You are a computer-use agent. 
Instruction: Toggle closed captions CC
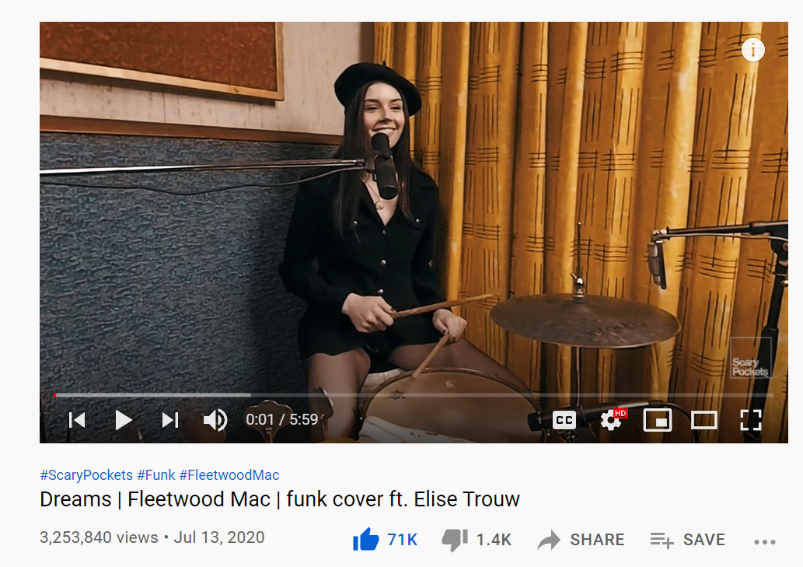click(564, 421)
